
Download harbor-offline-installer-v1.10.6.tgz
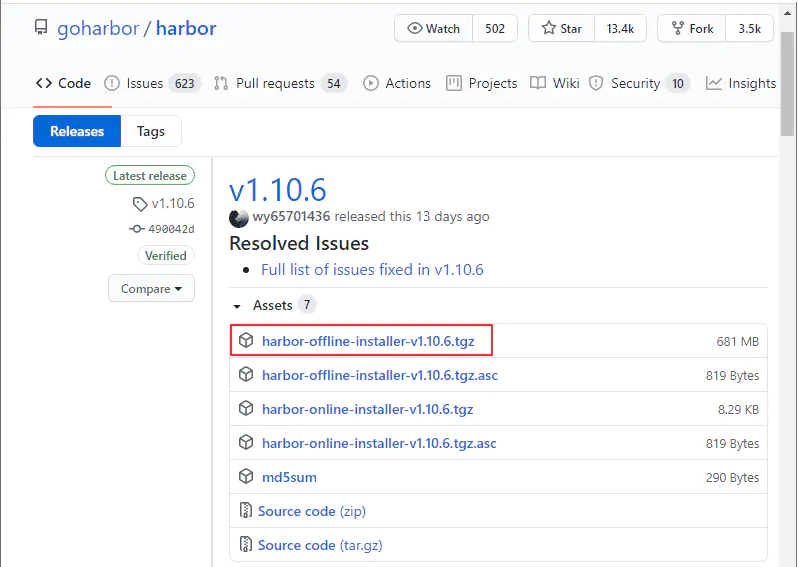pyautogui.click(x=368, y=341)
